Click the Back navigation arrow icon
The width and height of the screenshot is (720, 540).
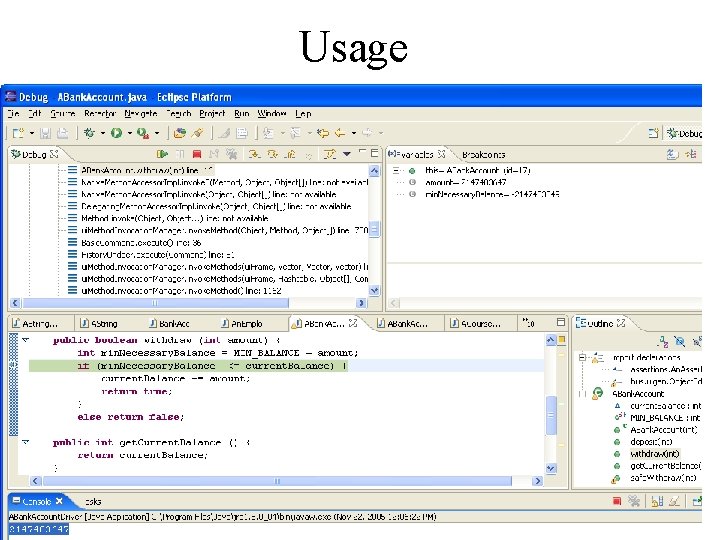click(x=340, y=133)
